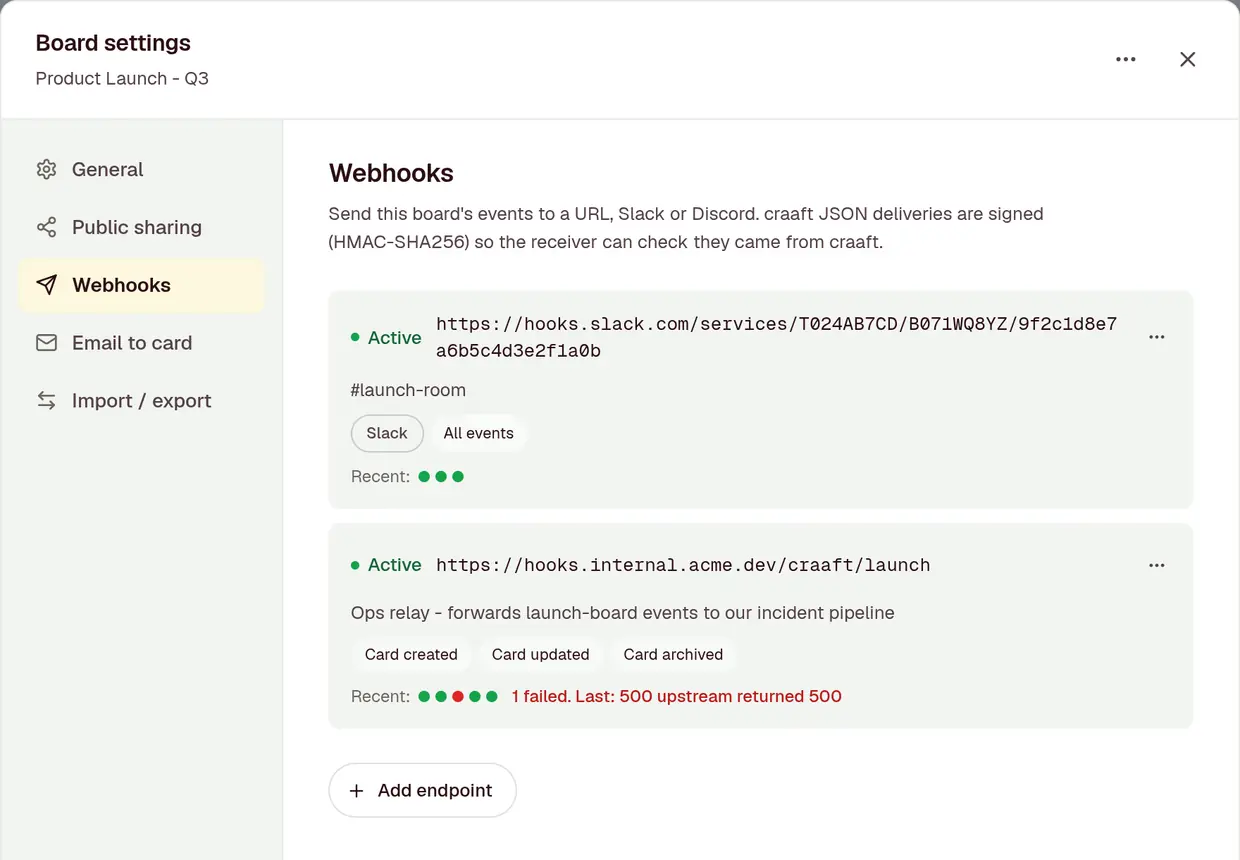
Task: Click the Email to card envelope icon
Action: click(x=46, y=343)
